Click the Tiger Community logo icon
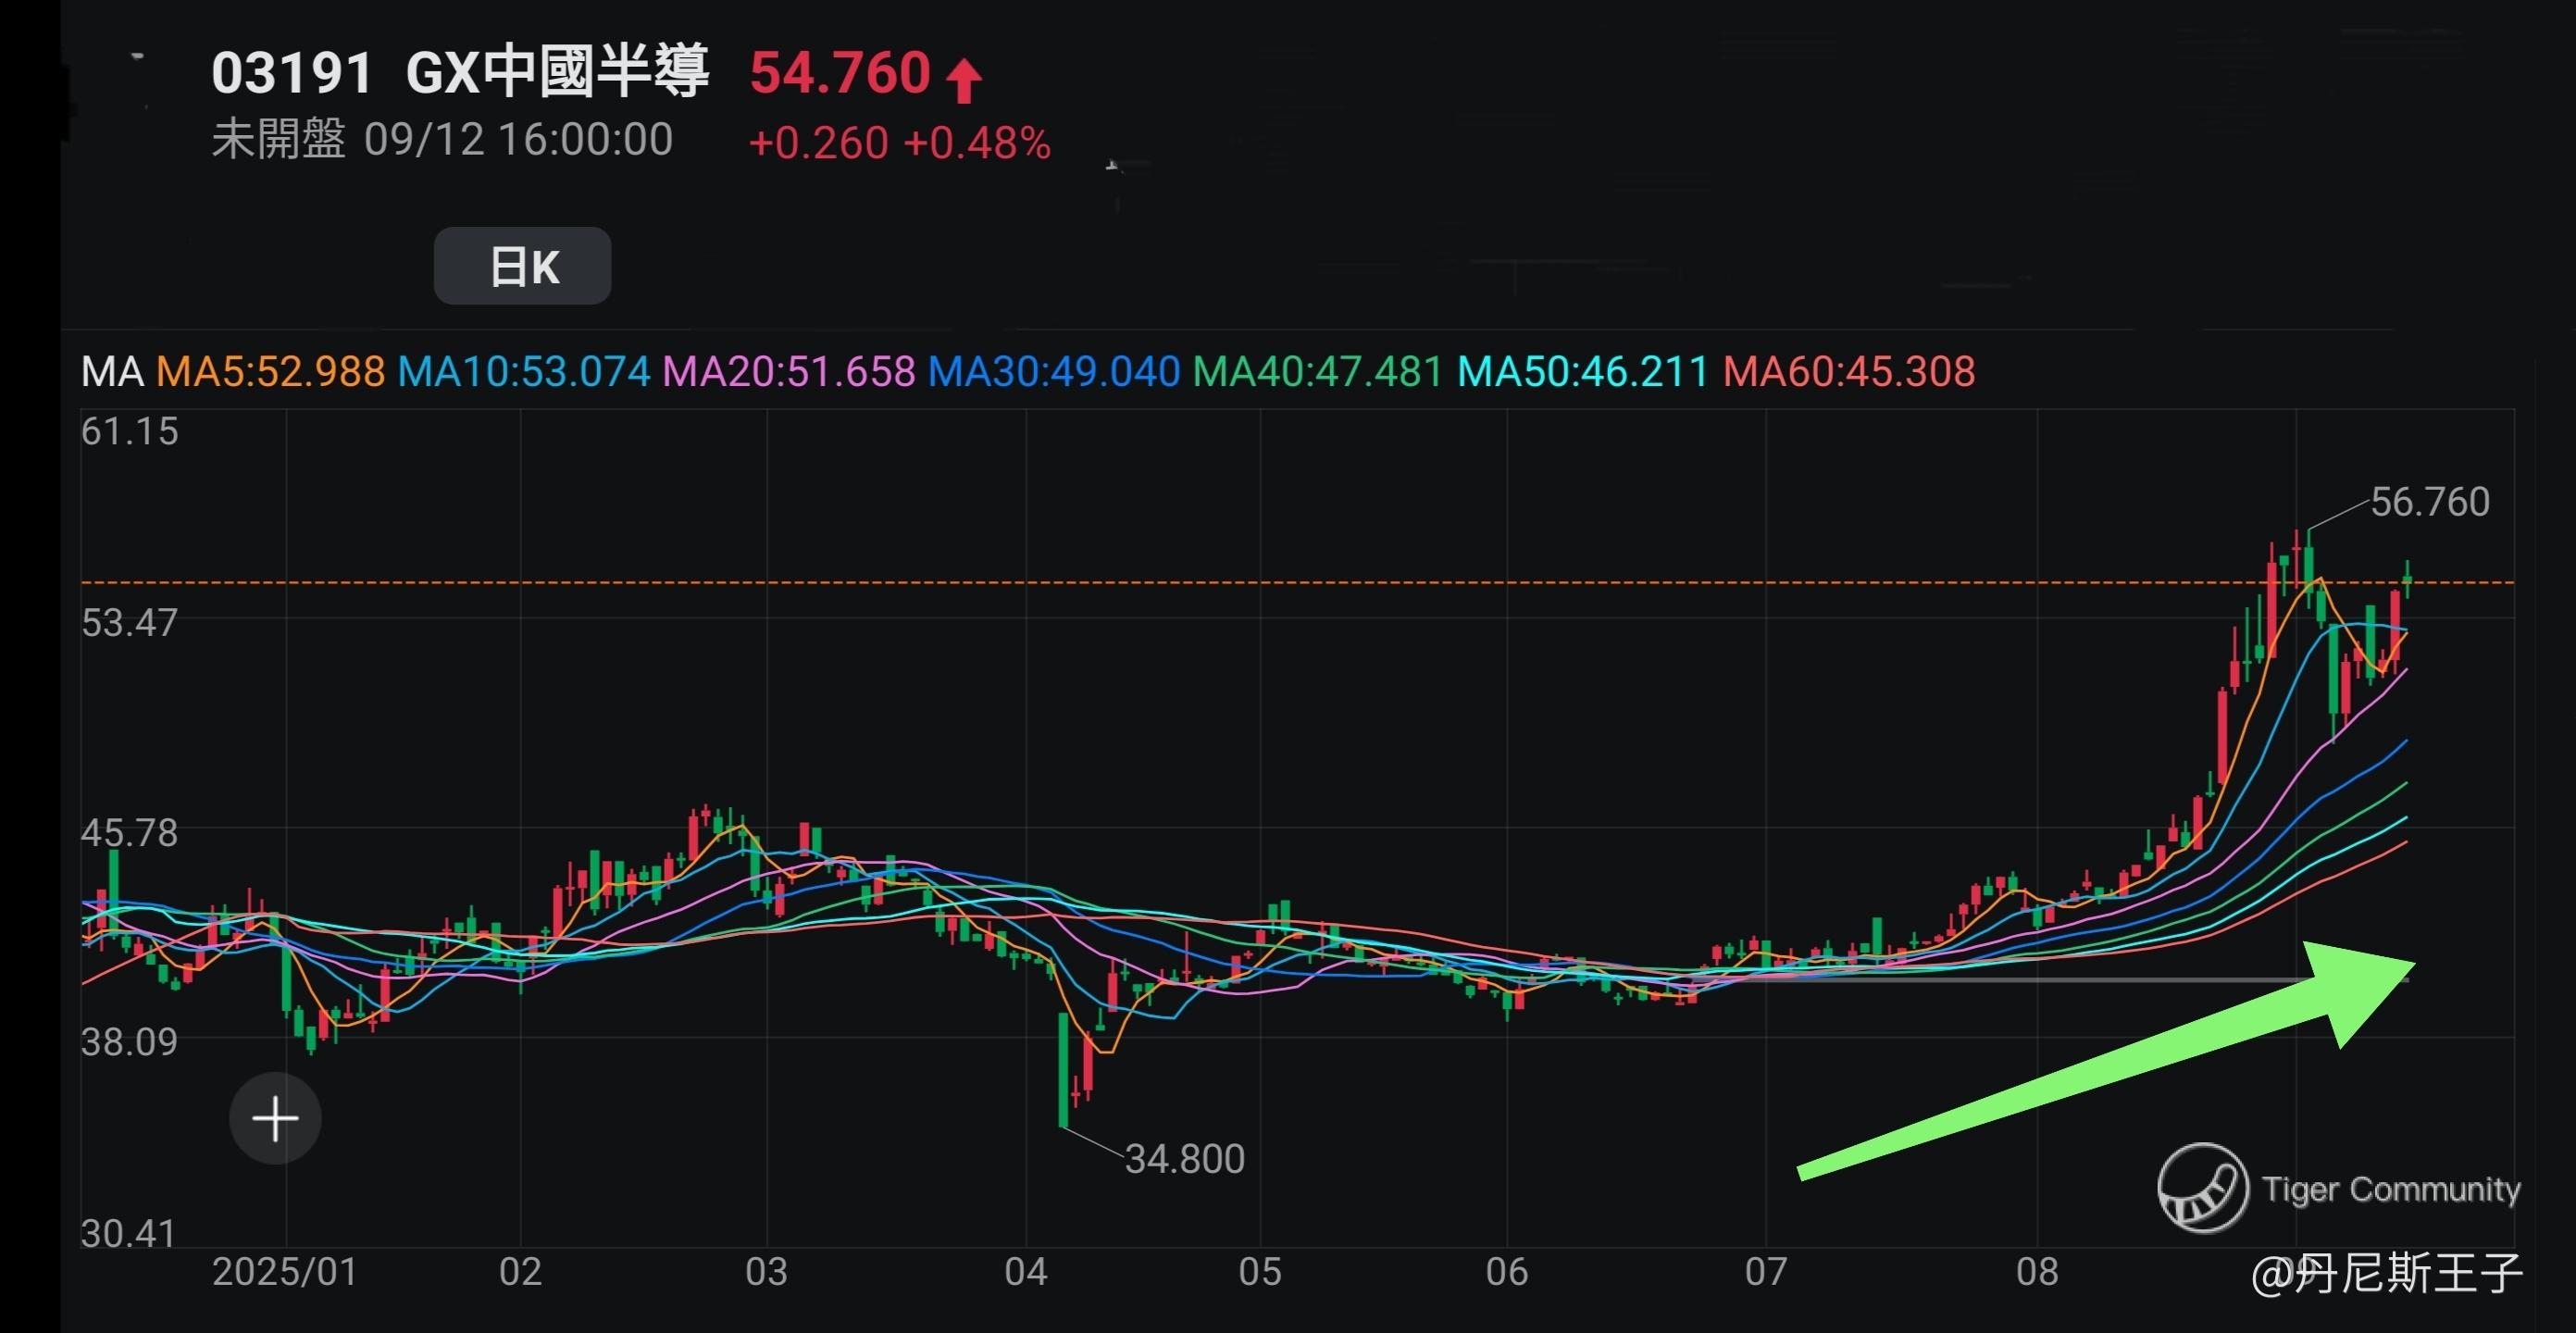Image resolution: width=2576 pixels, height=1333 pixels. pos(2203,1188)
